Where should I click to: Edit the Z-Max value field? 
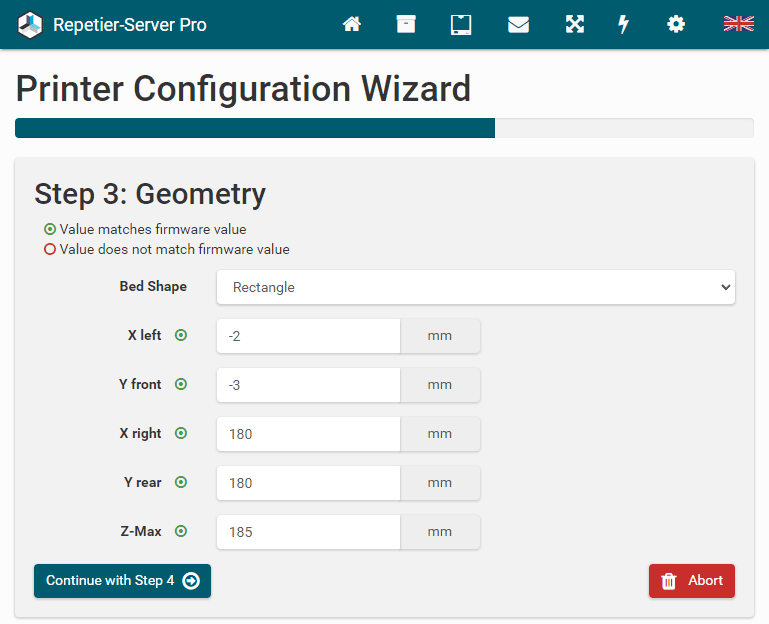pyautogui.click(x=308, y=532)
